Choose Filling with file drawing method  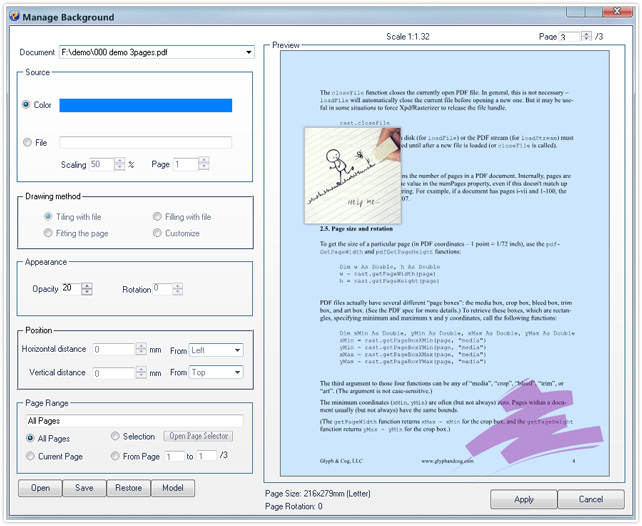point(157,217)
